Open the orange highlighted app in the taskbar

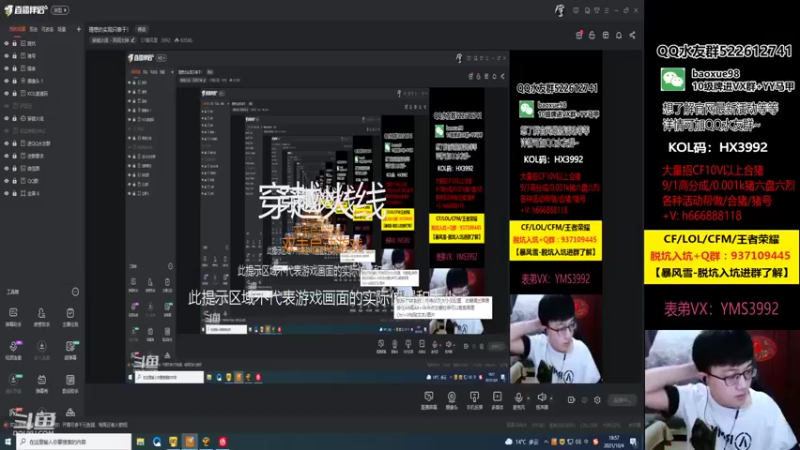[190, 442]
